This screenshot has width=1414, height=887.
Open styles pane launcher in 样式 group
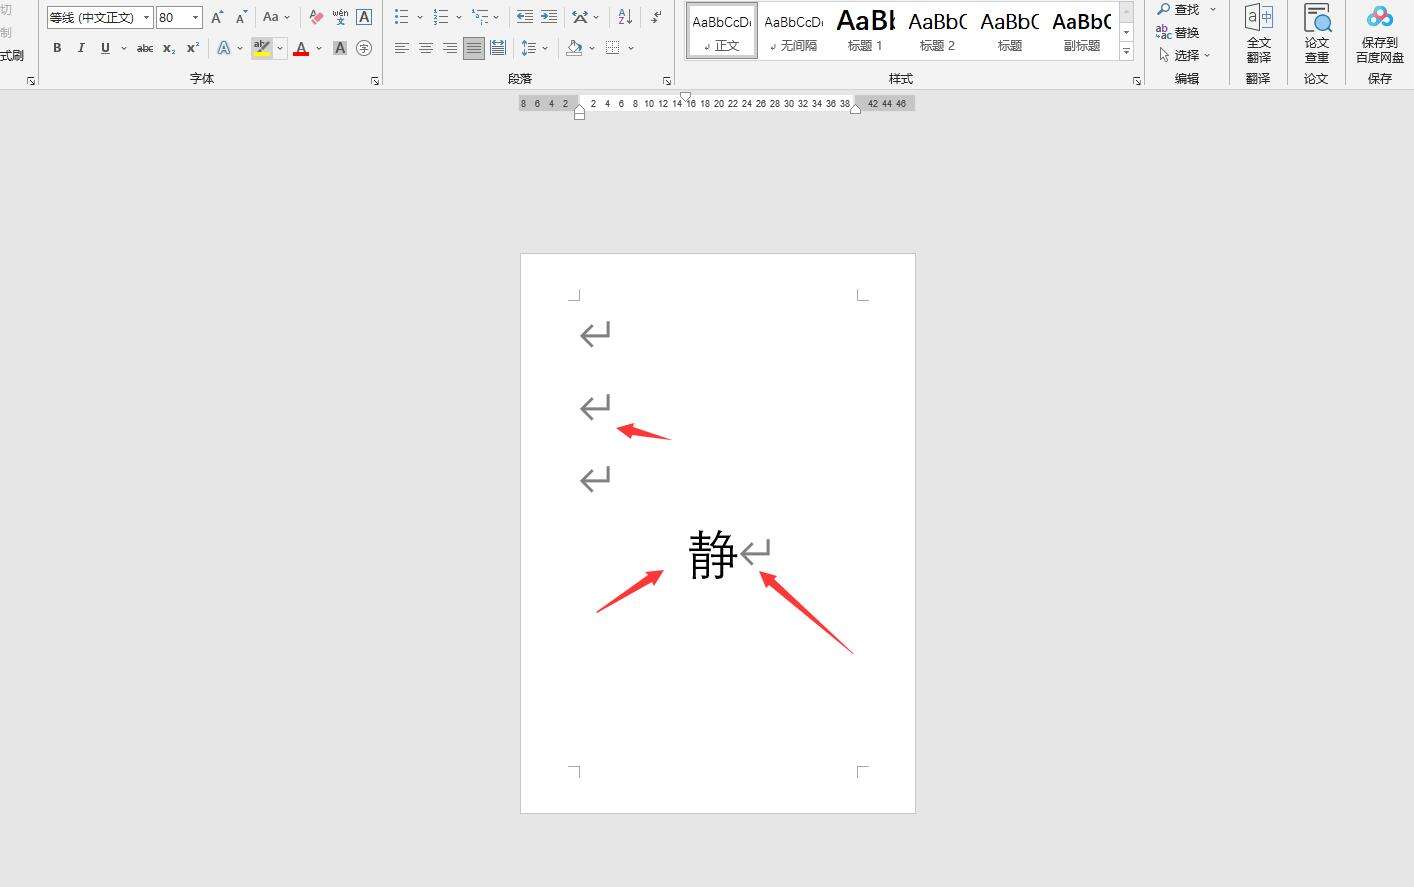pyautogui.click(x=1137, y=81)
